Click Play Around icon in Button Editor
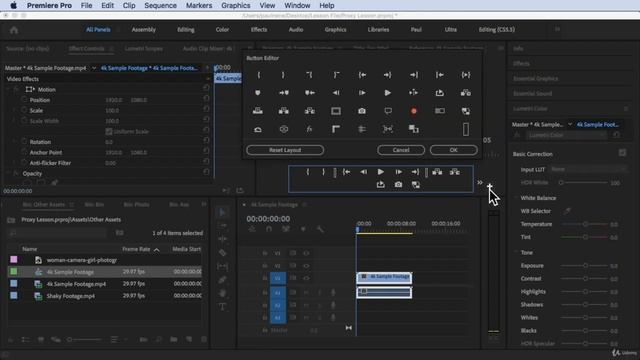This screenshot has height=360, width=640. (413, 93)
